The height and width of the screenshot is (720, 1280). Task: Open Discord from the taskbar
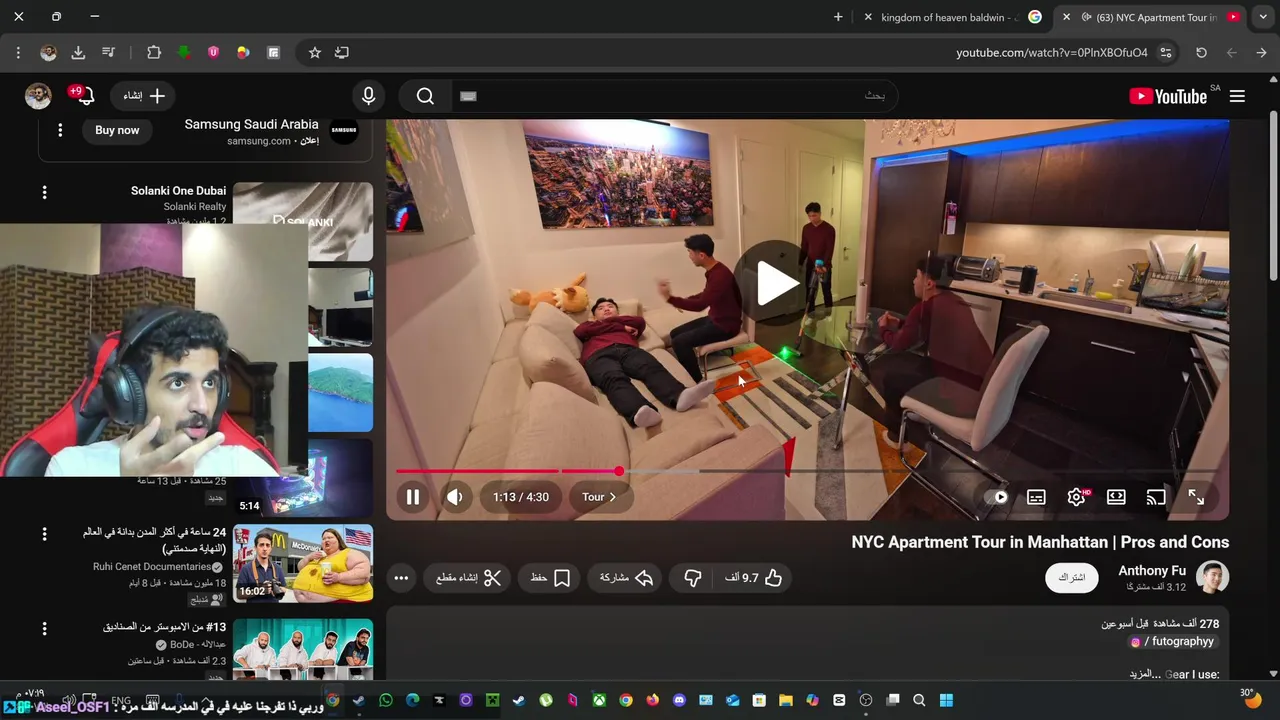coord(680,700)
